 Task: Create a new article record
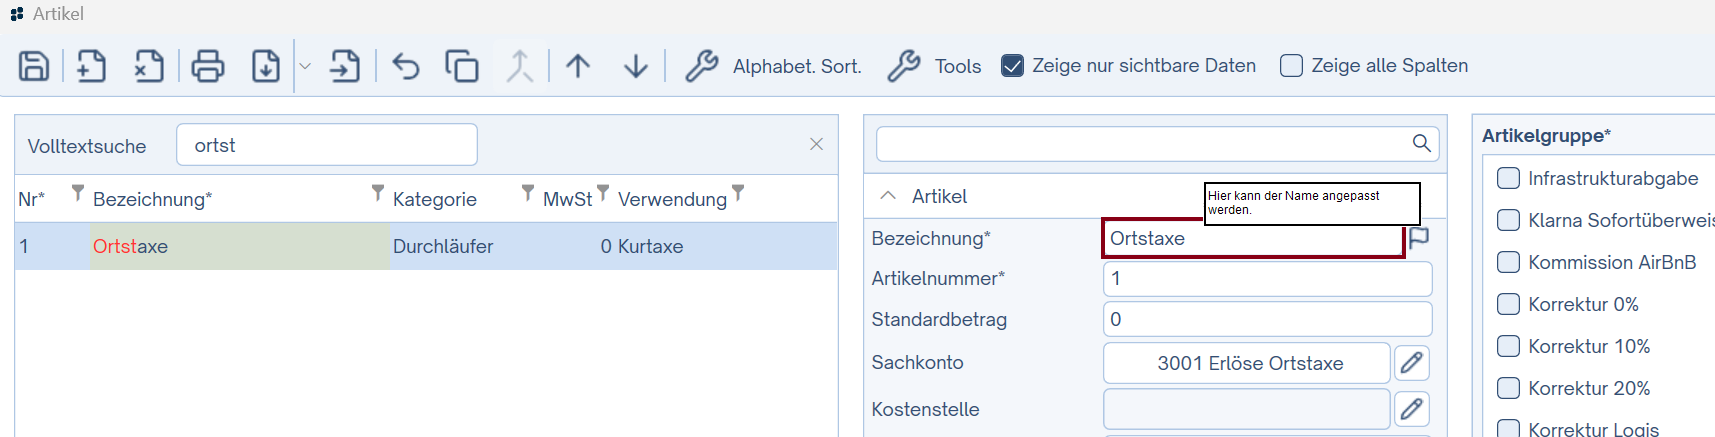91,66
